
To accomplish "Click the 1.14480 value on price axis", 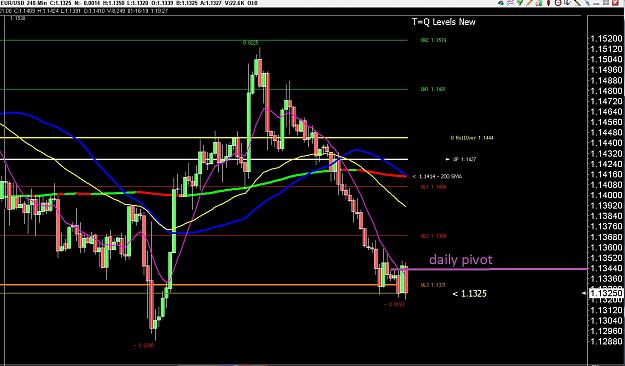I will pyautogui.click(x=606, y=132).
